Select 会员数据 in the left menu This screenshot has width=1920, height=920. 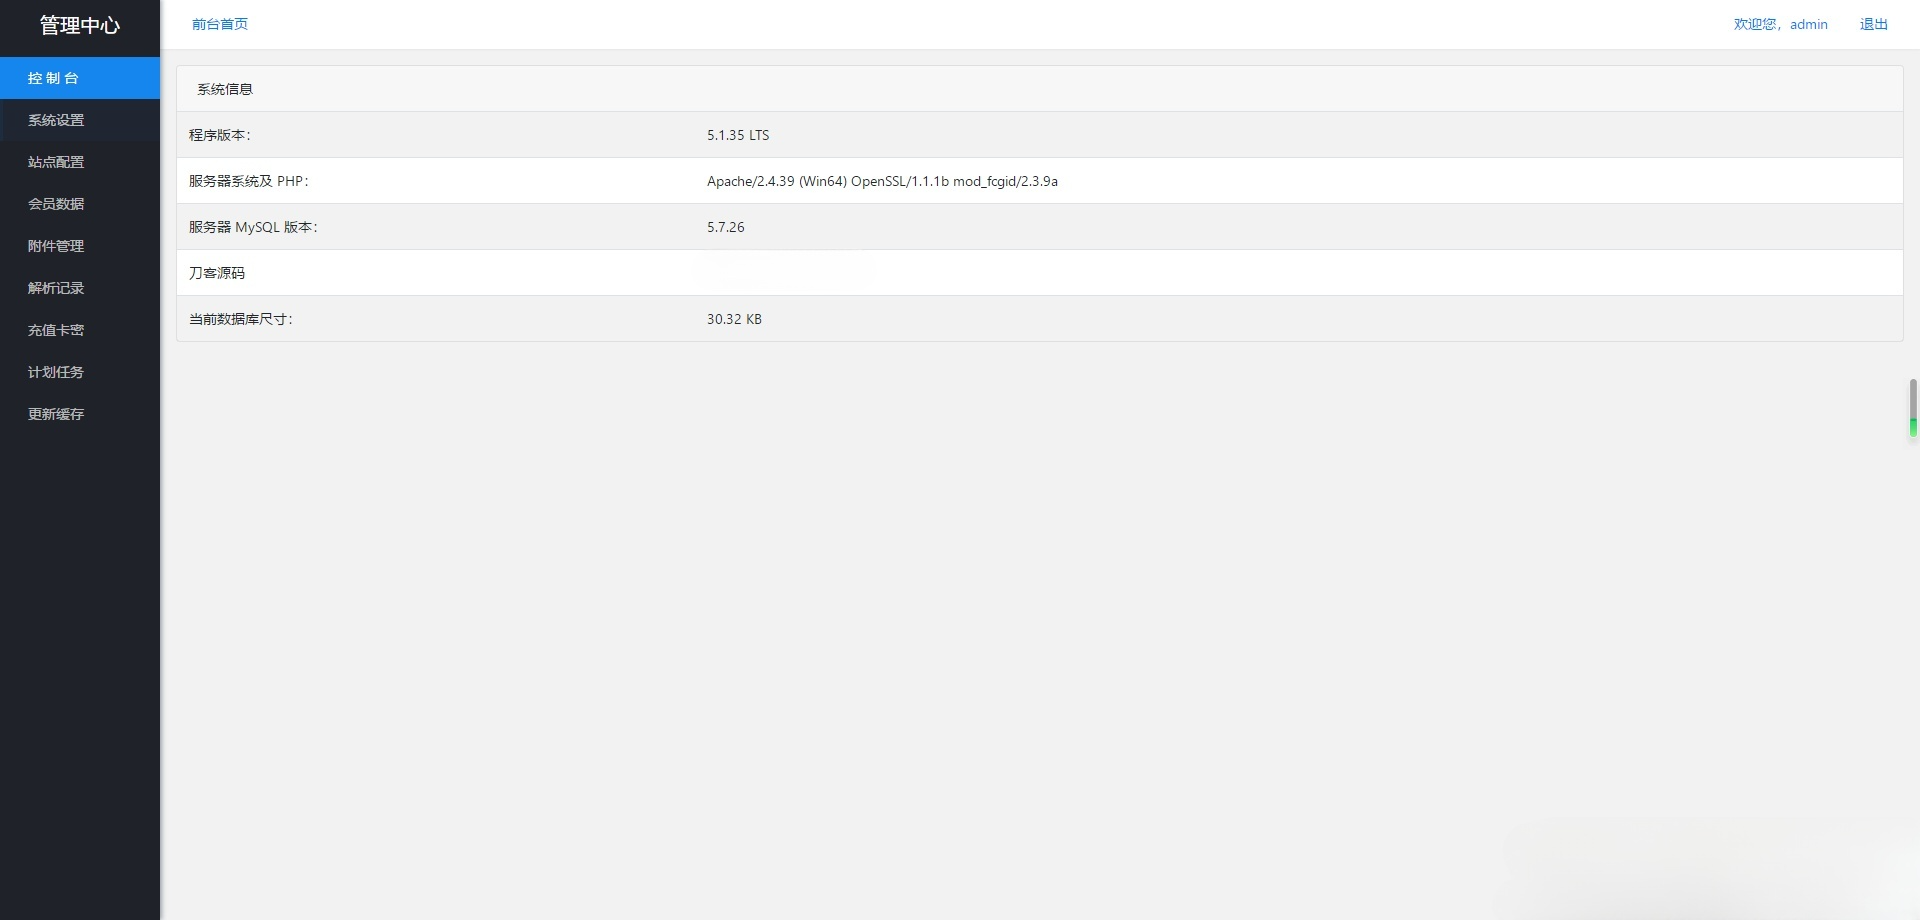click(56, 204)
